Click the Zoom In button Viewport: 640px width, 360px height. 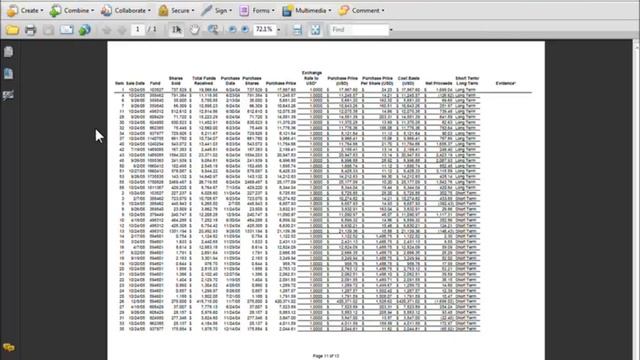(x=245, y=29)
